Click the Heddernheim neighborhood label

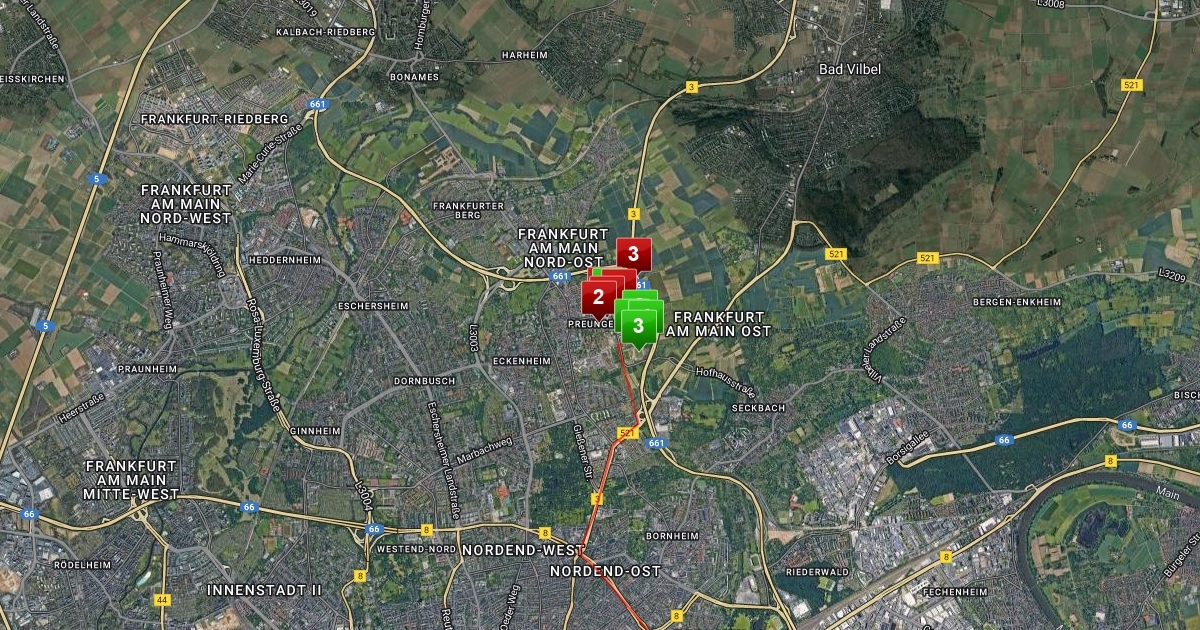click(x=285, y=260)
